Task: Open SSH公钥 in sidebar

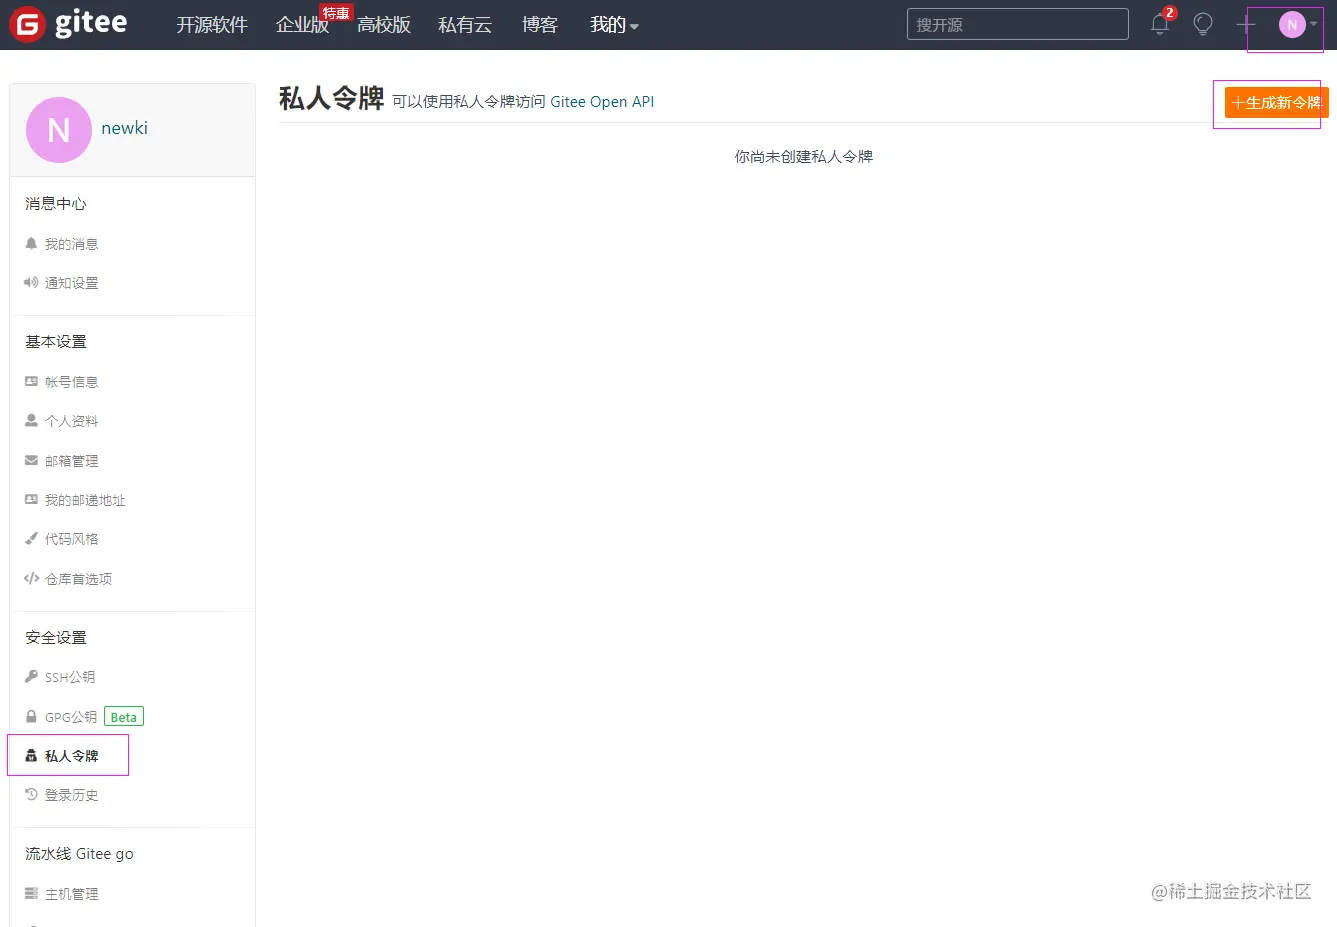Action: click(70, 677)
